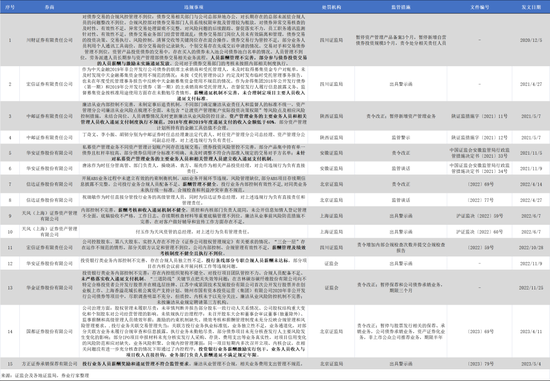Select 华安证券股份有限公司 in row 6
Viewport: 550px width, 381px height.
[49, 168]
